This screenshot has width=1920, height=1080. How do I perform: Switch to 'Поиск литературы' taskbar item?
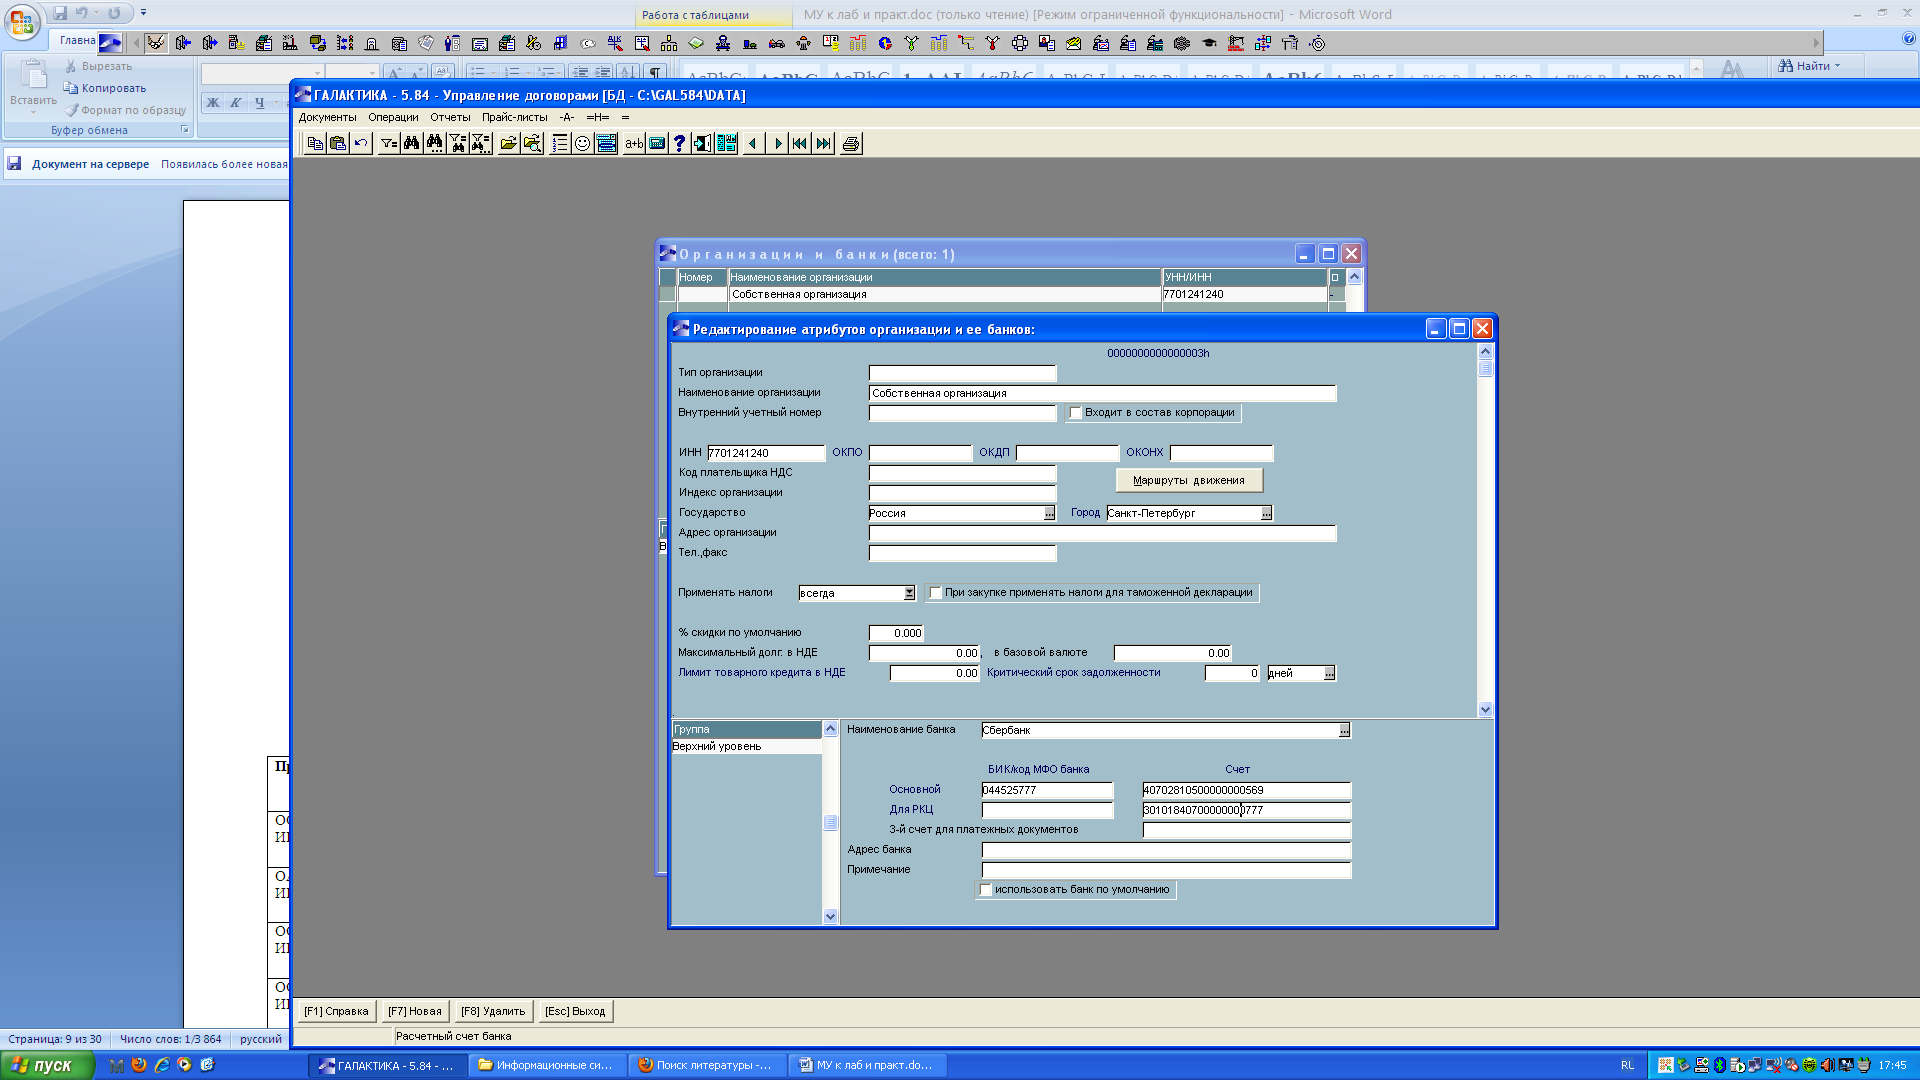(x=707, y=1065)
